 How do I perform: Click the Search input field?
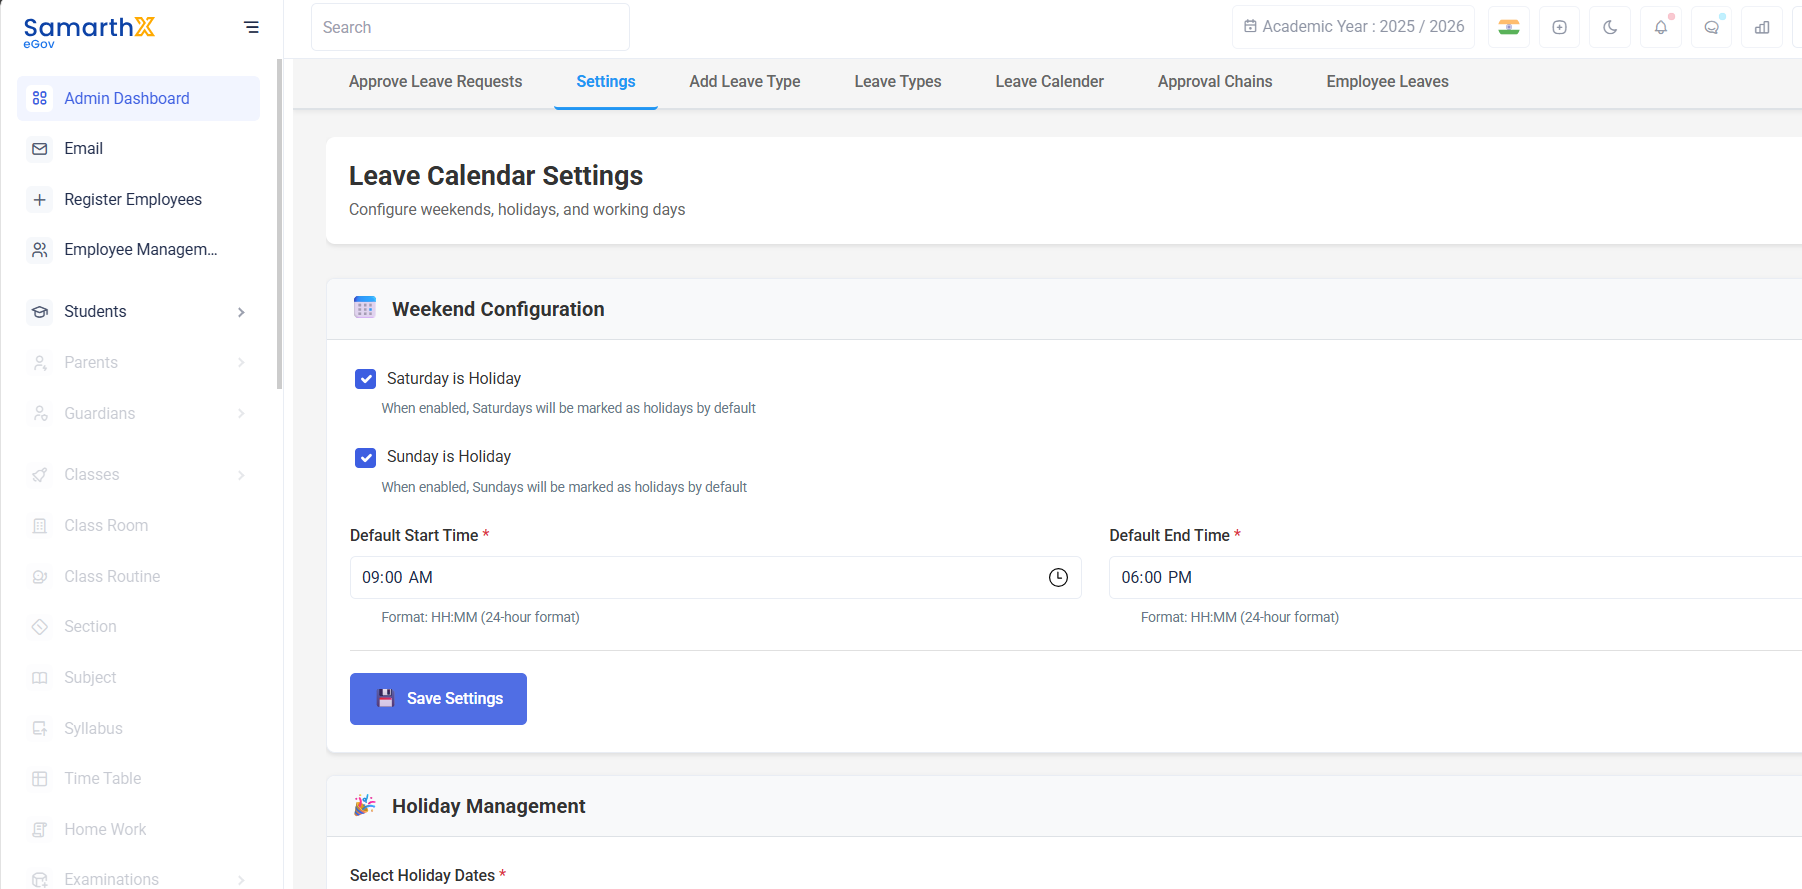470,27
